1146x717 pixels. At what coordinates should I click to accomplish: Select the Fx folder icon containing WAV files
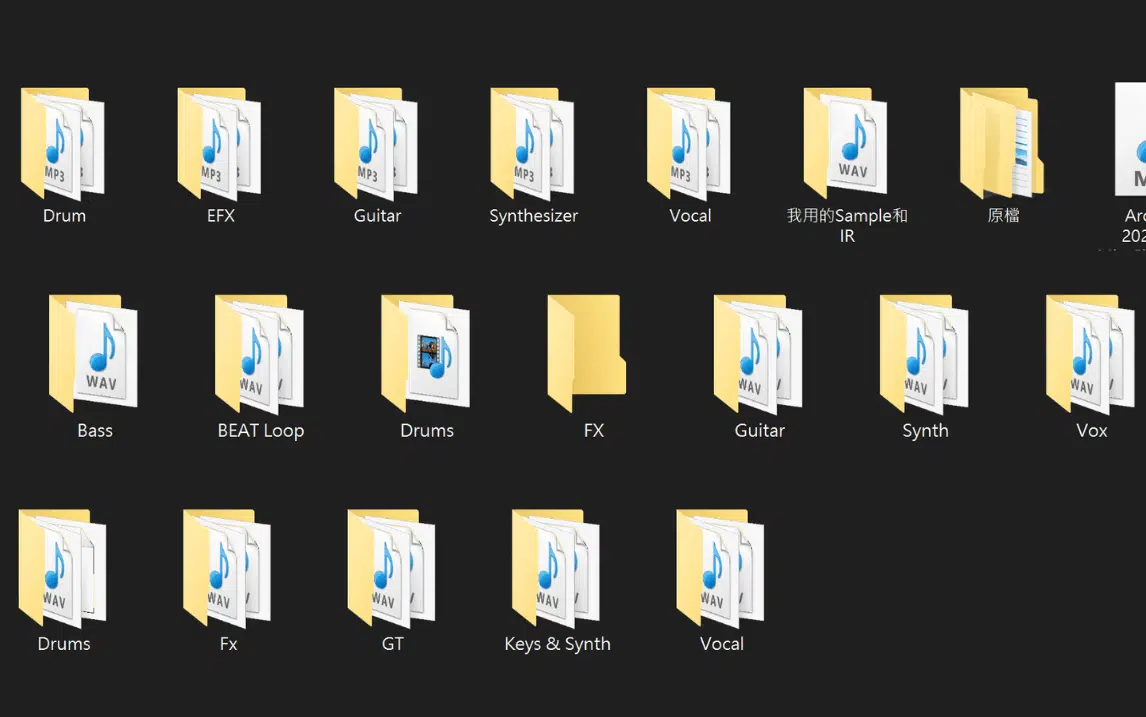coord(227,568)
